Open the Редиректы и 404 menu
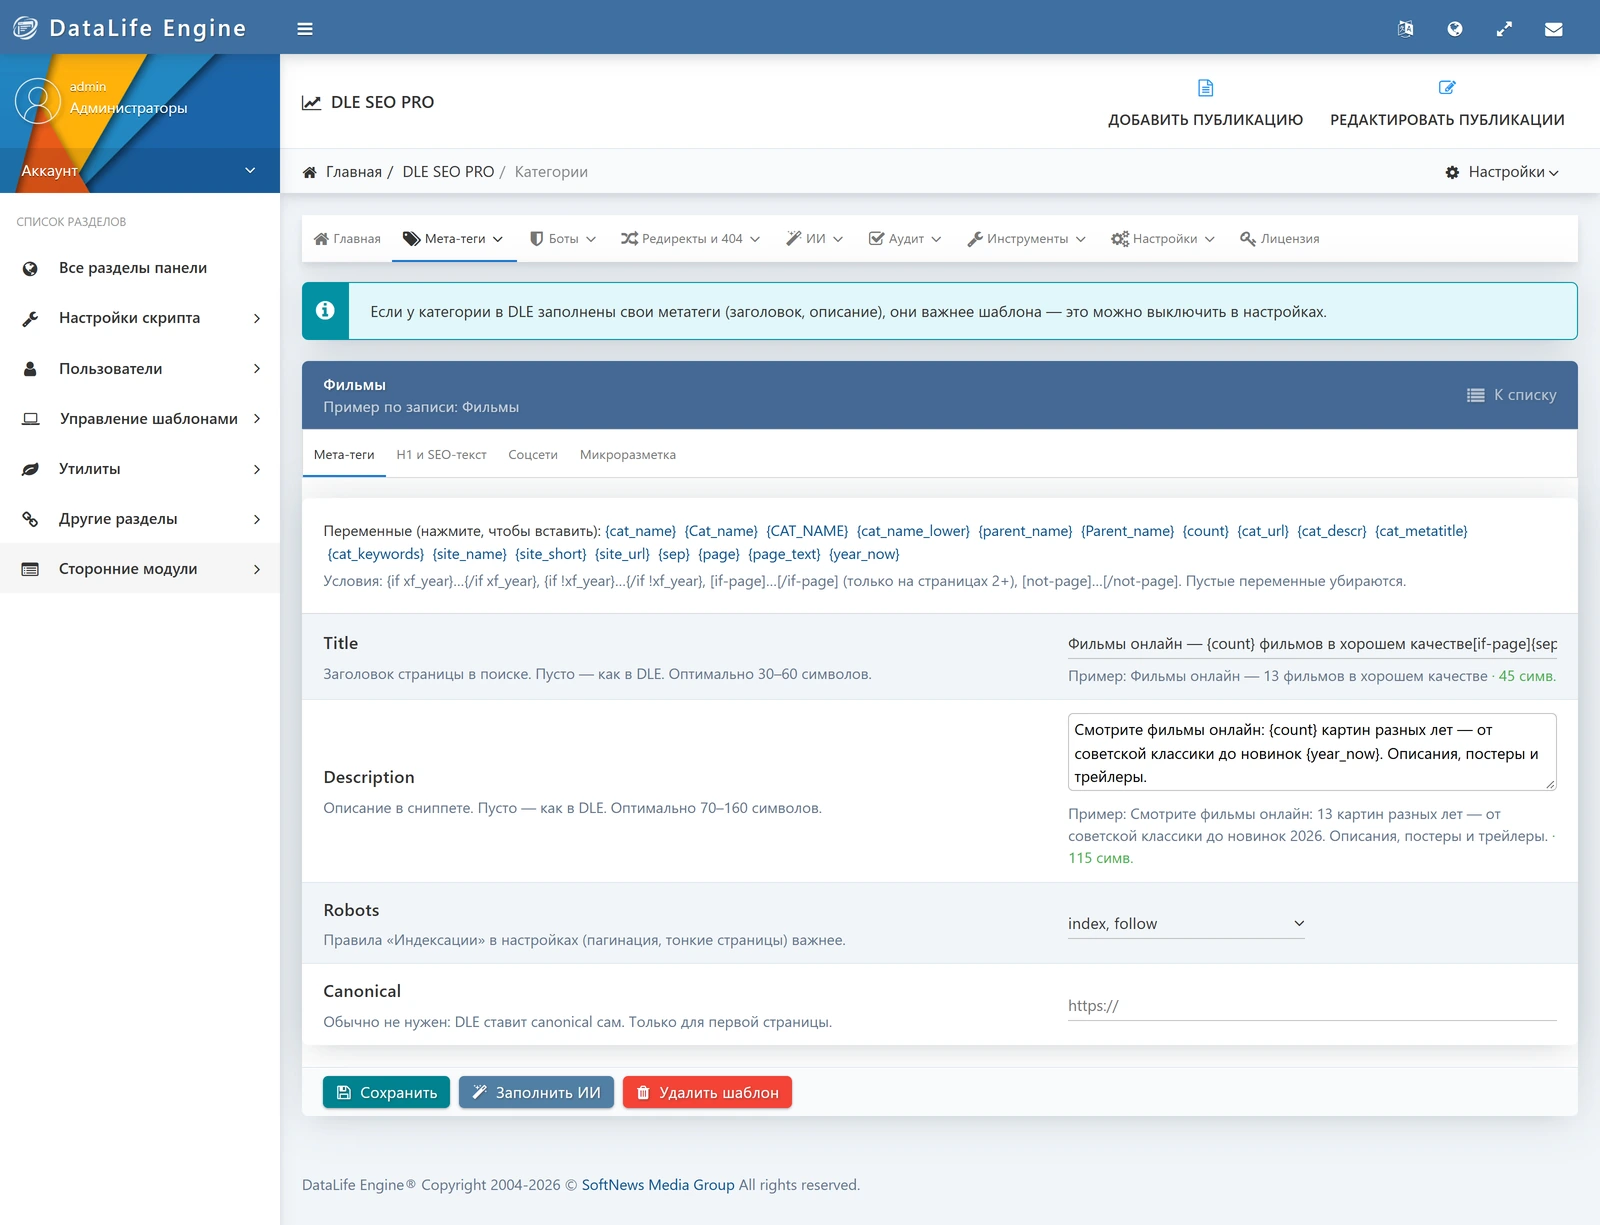This screenshot has width=1600, height=1225. (x=690, y=239)
